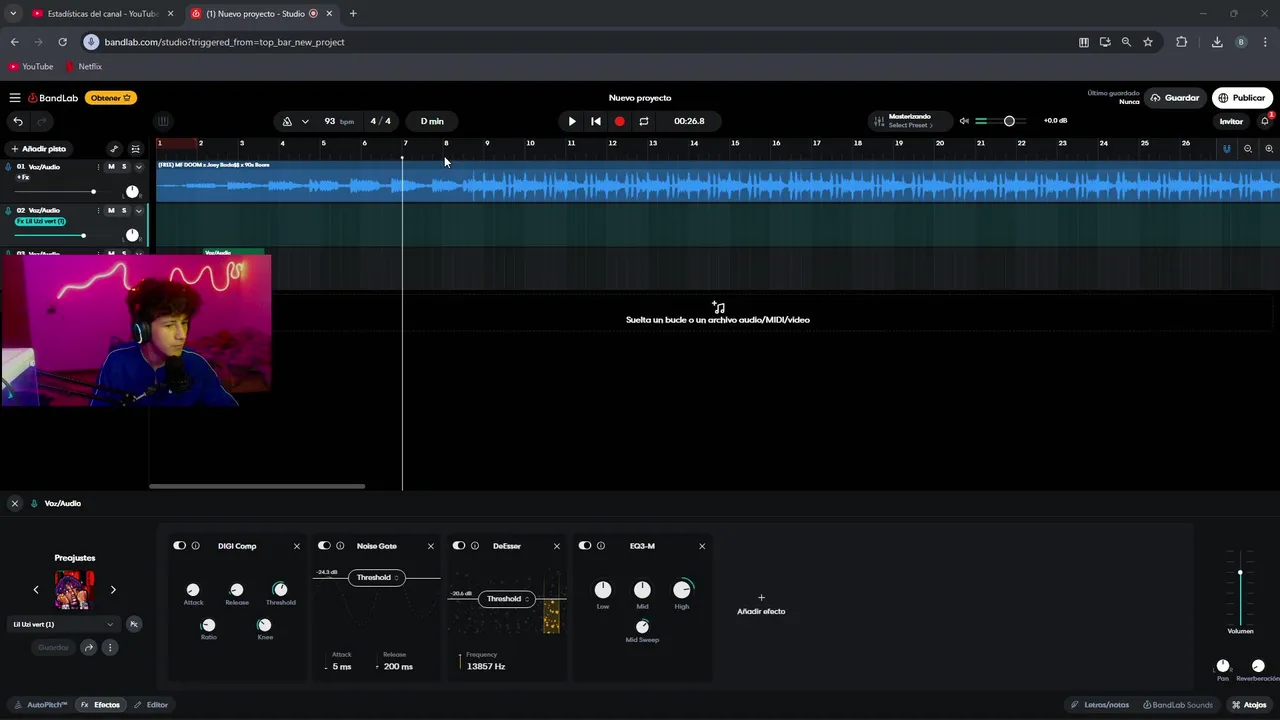The image size is (1280, 720).
Task: Add an effect with Añadir efecto
Action: (x=761, y=605)
